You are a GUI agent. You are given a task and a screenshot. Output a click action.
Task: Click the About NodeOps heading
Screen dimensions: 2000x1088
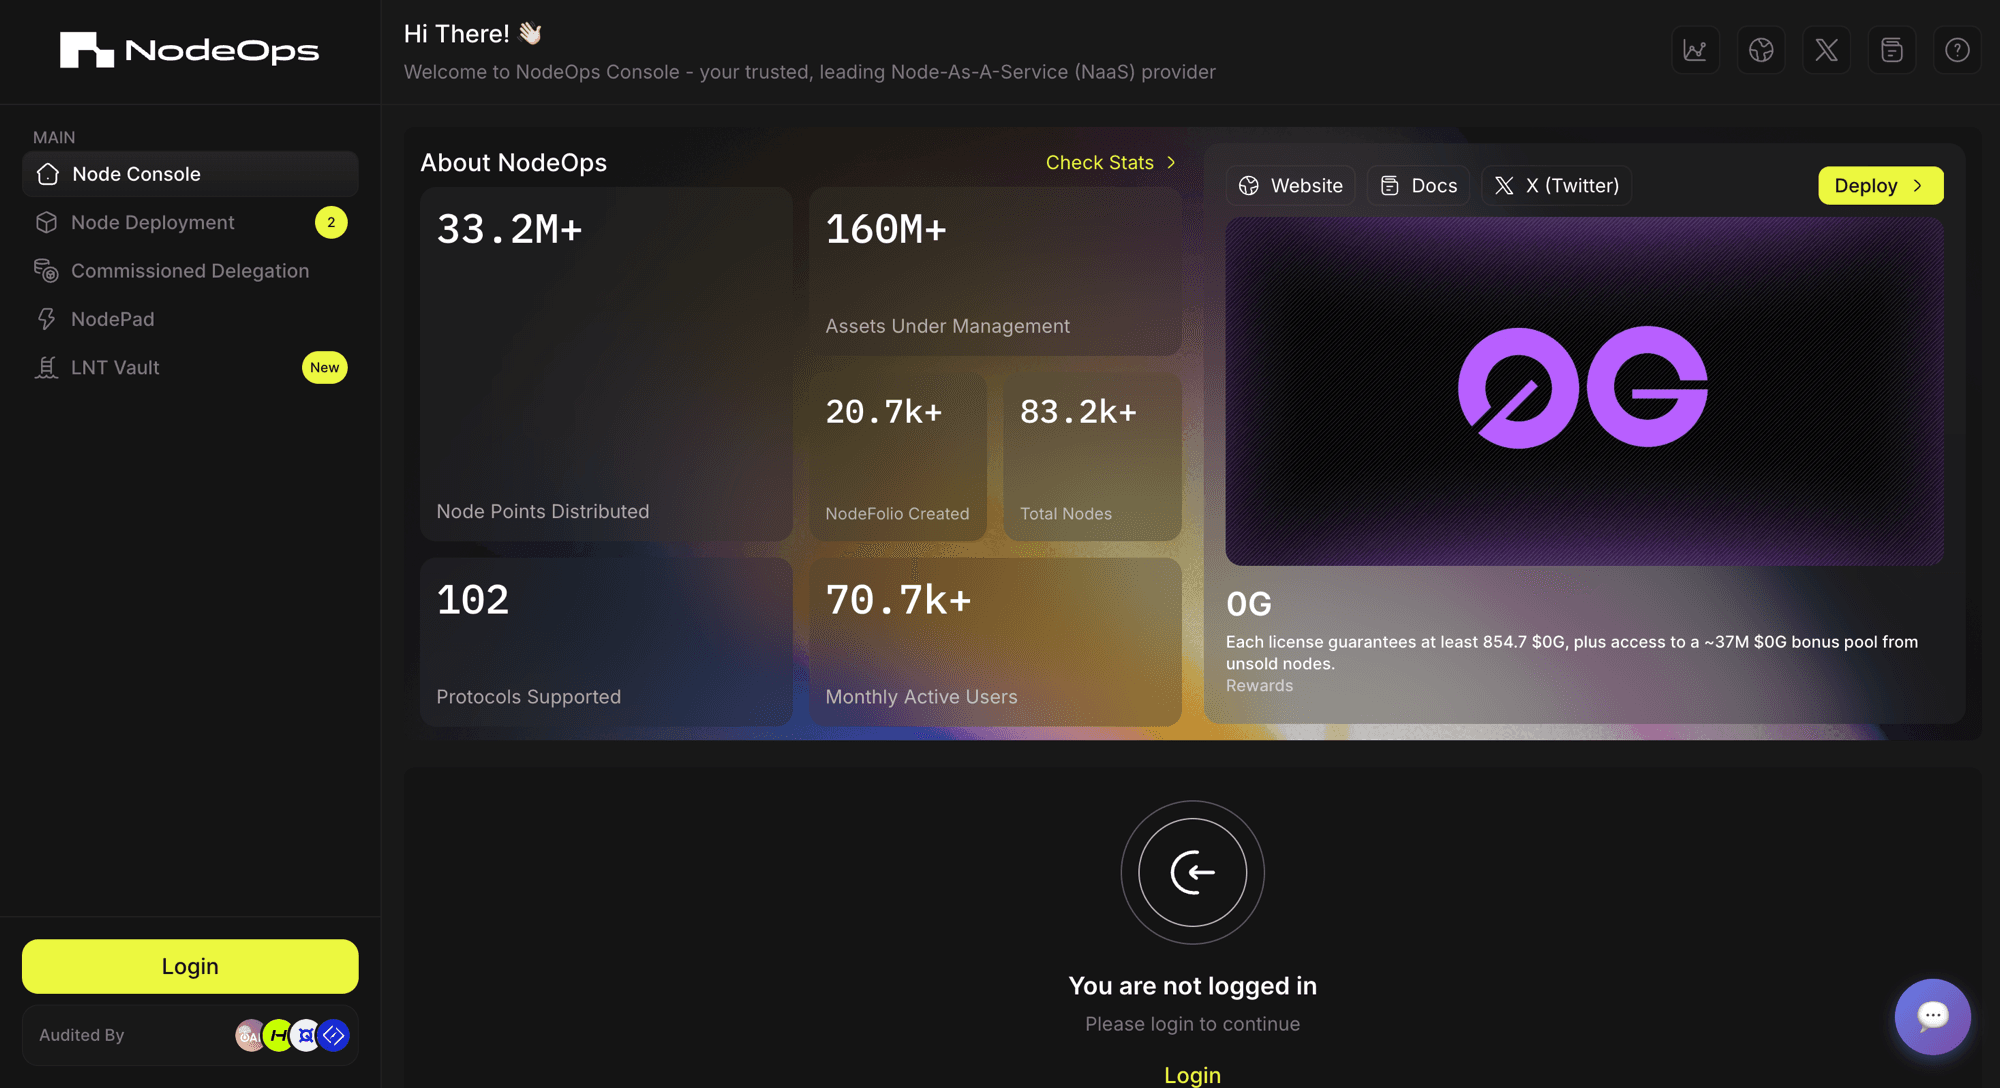click(513, 162)
